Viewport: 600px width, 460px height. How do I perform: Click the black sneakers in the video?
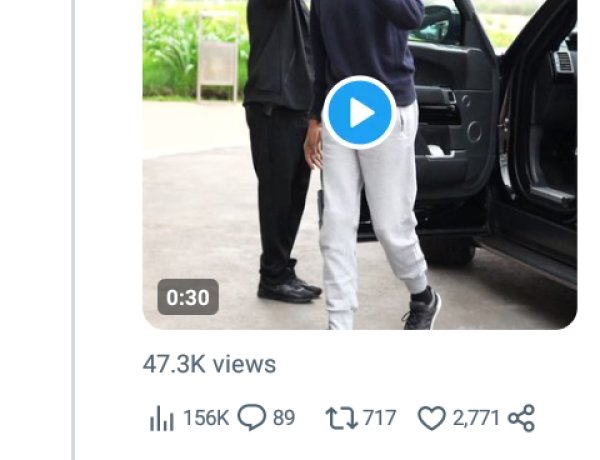coord(421,310)
